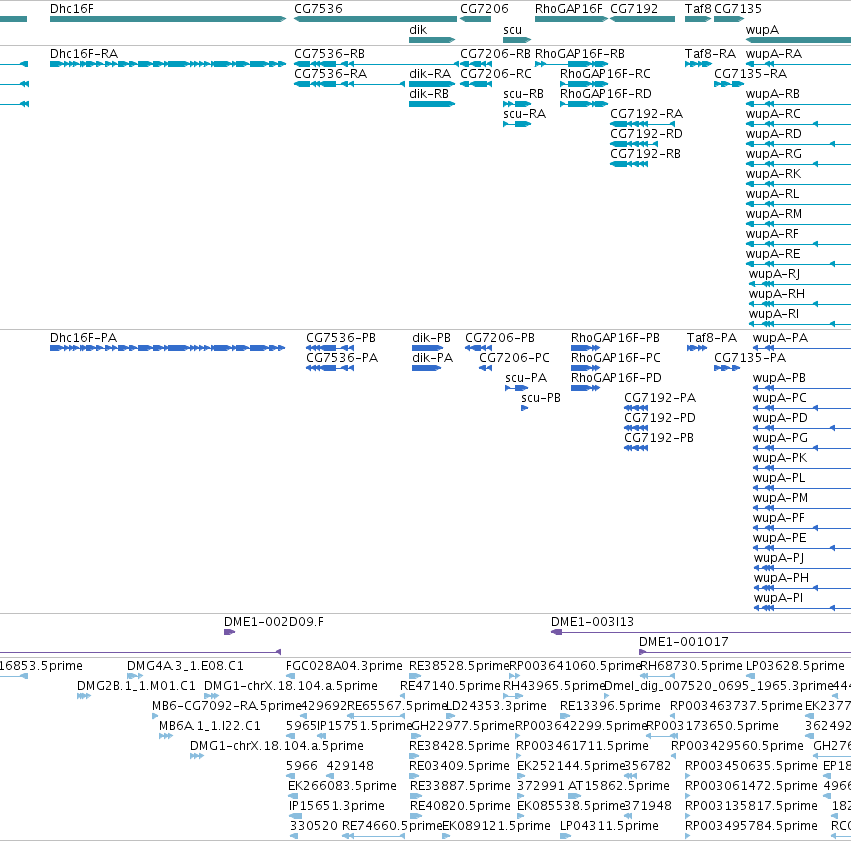Click the CG7536 gene feature
The width and height of the screenshot is (851, 841).
click(x=376, y=19)
